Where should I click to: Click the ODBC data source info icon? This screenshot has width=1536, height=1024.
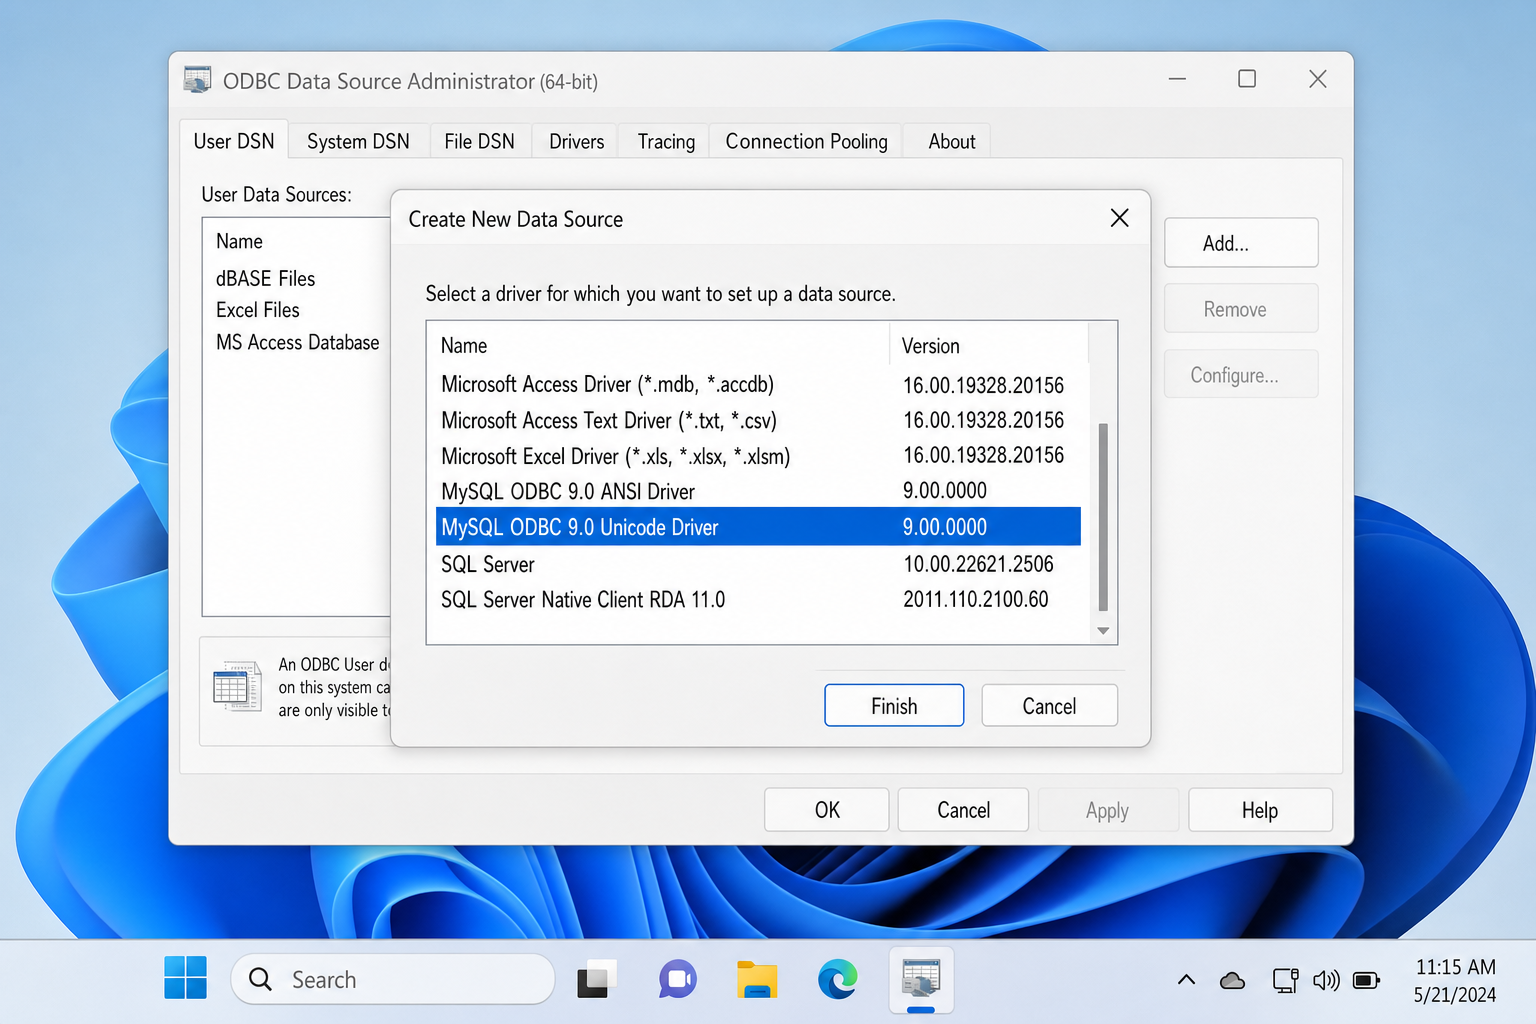(237, 687)
